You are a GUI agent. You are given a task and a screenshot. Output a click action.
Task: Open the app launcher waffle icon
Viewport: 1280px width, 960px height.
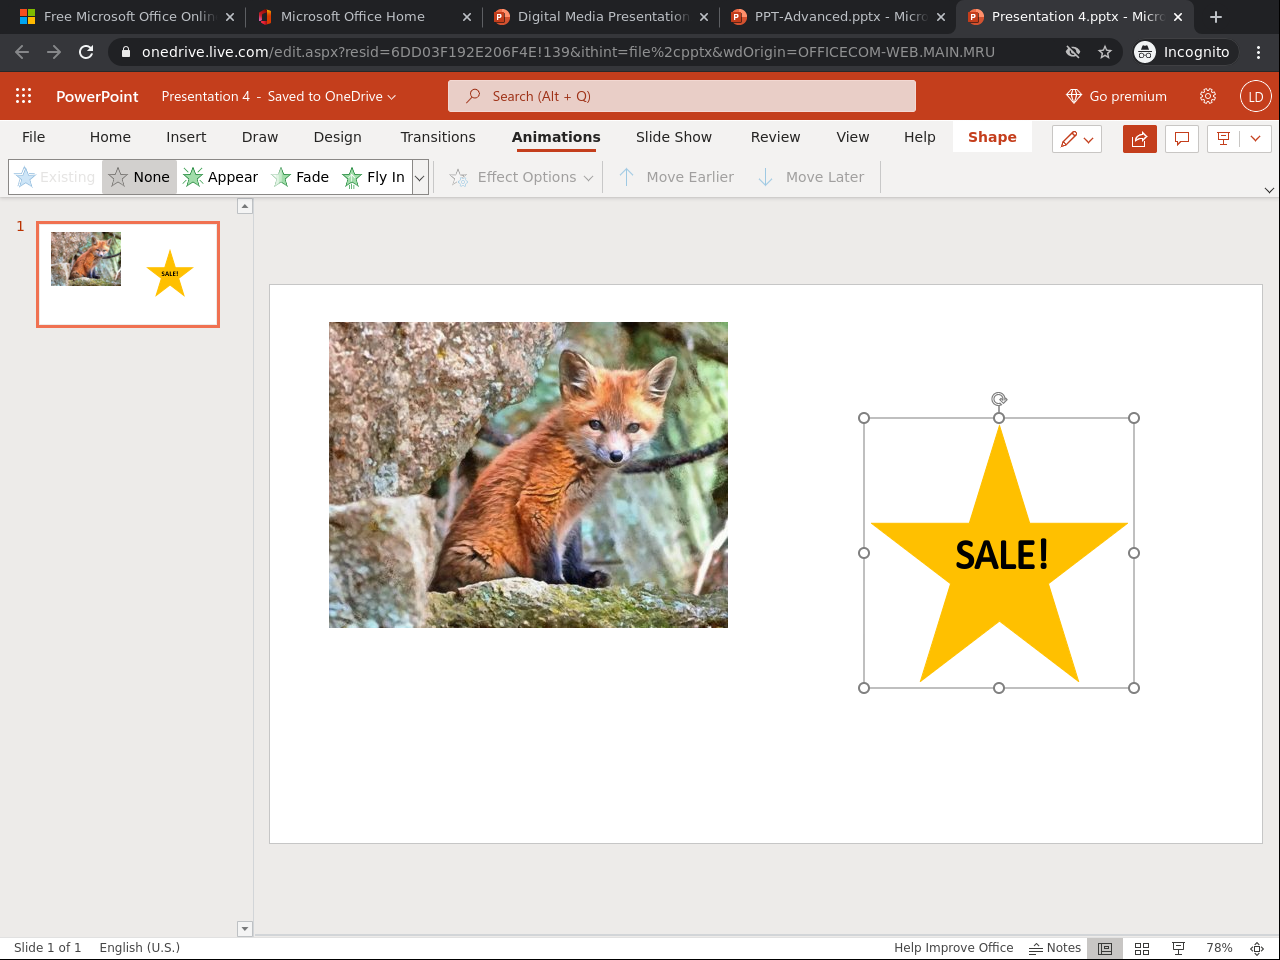pos(24,96)
